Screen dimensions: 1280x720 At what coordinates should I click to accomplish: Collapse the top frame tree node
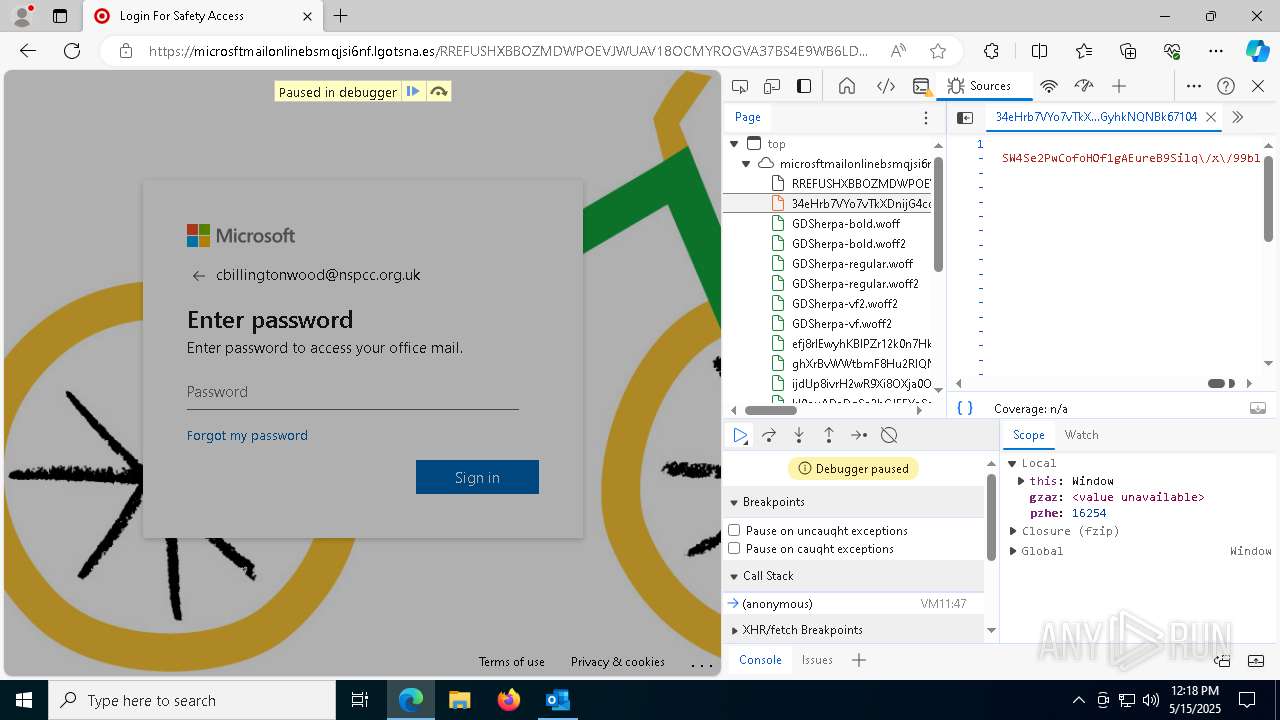(734, 144)
